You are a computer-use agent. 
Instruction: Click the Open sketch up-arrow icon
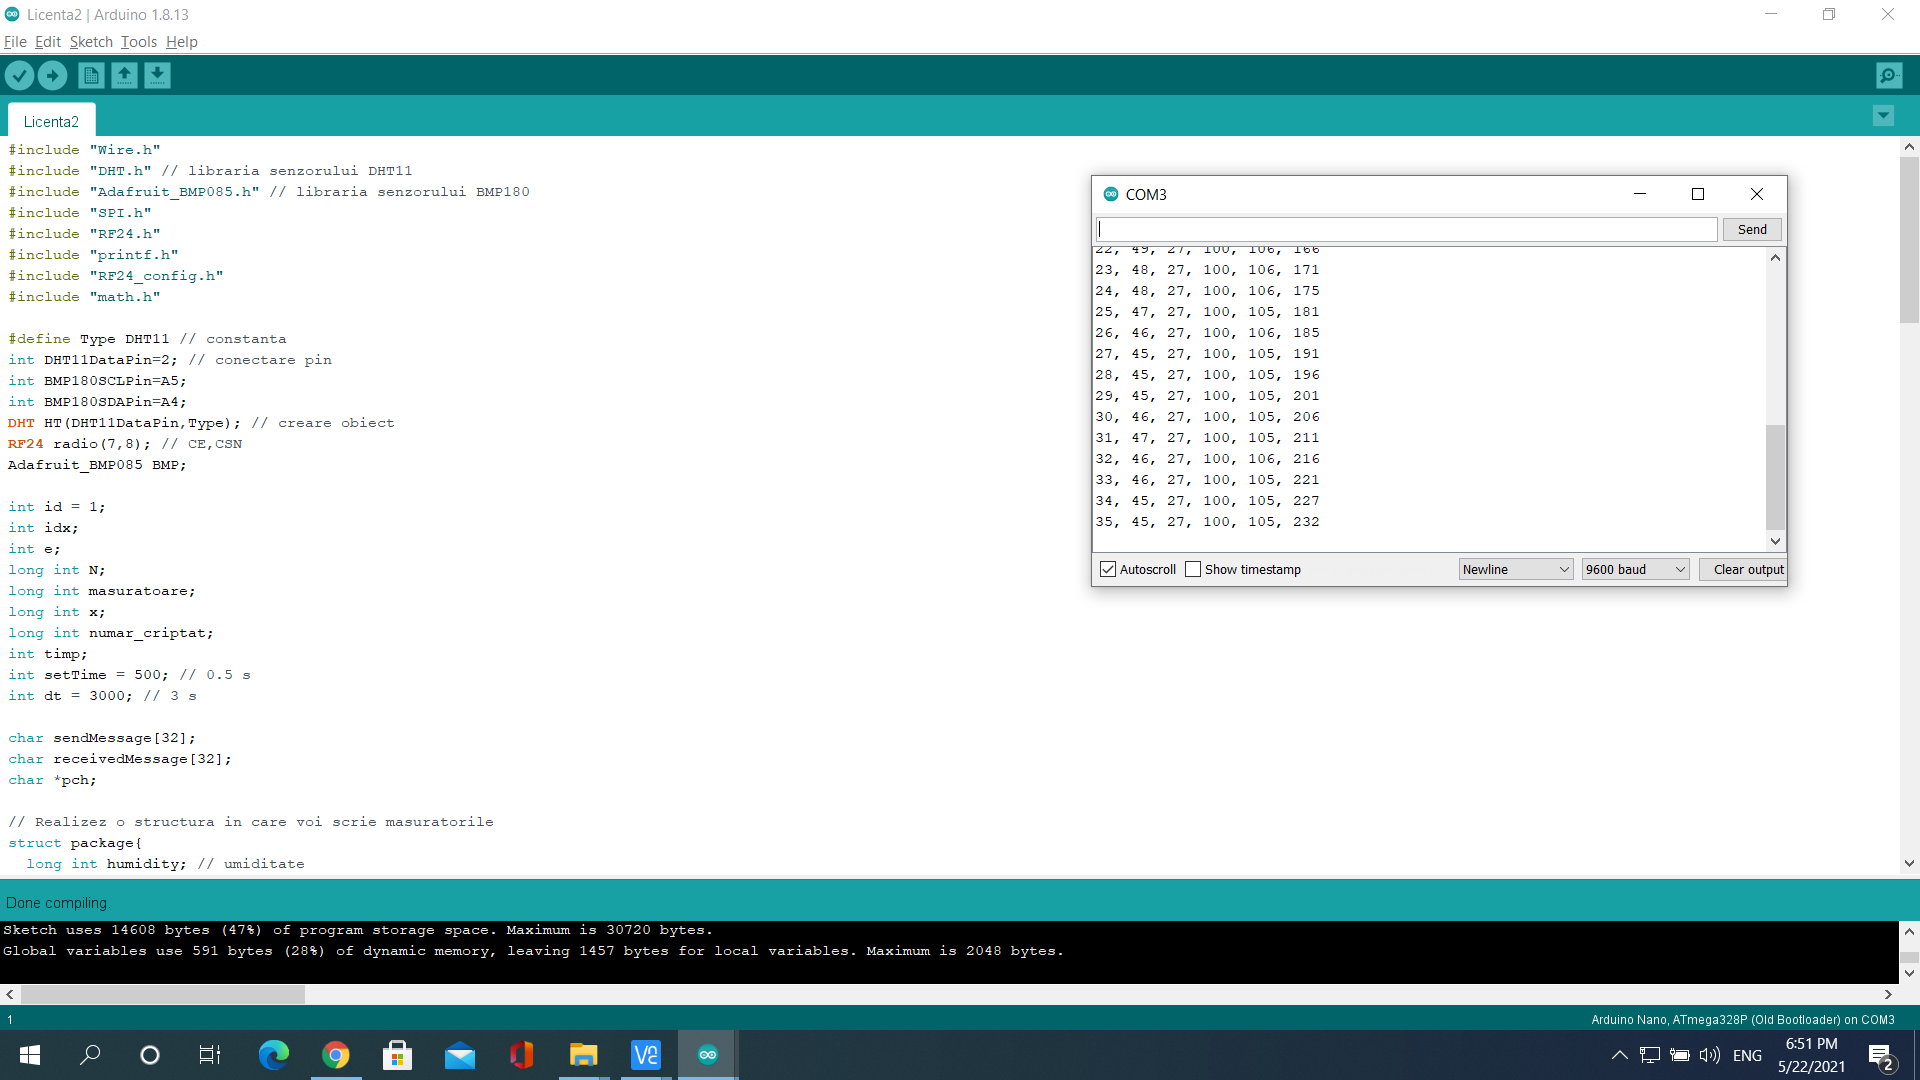[x=124, y=75]
